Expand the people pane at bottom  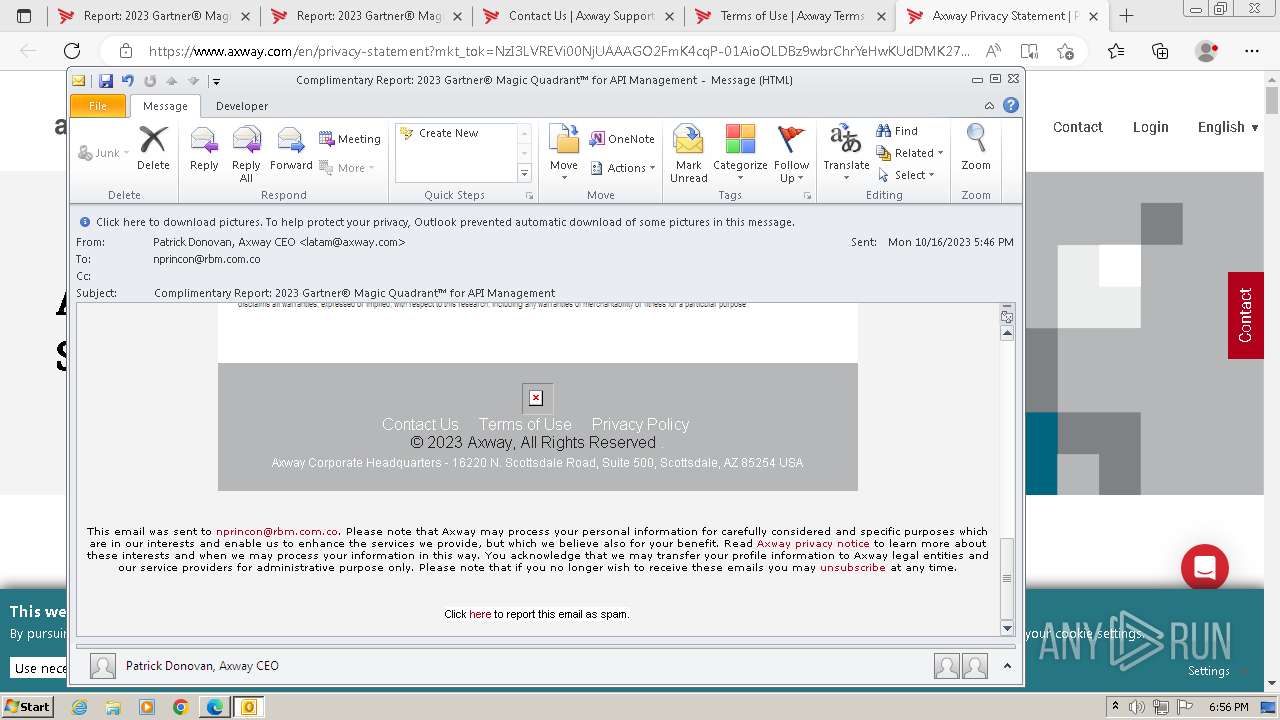1007,666
